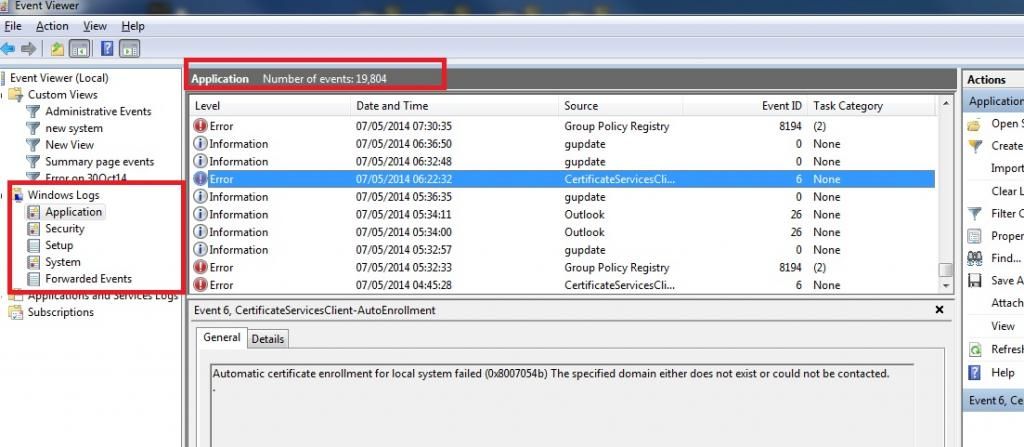This screenshot has width=1024, height=447.
Task: Toggle the Show/Hide Console Tree icon
Action: pos(80,49)
